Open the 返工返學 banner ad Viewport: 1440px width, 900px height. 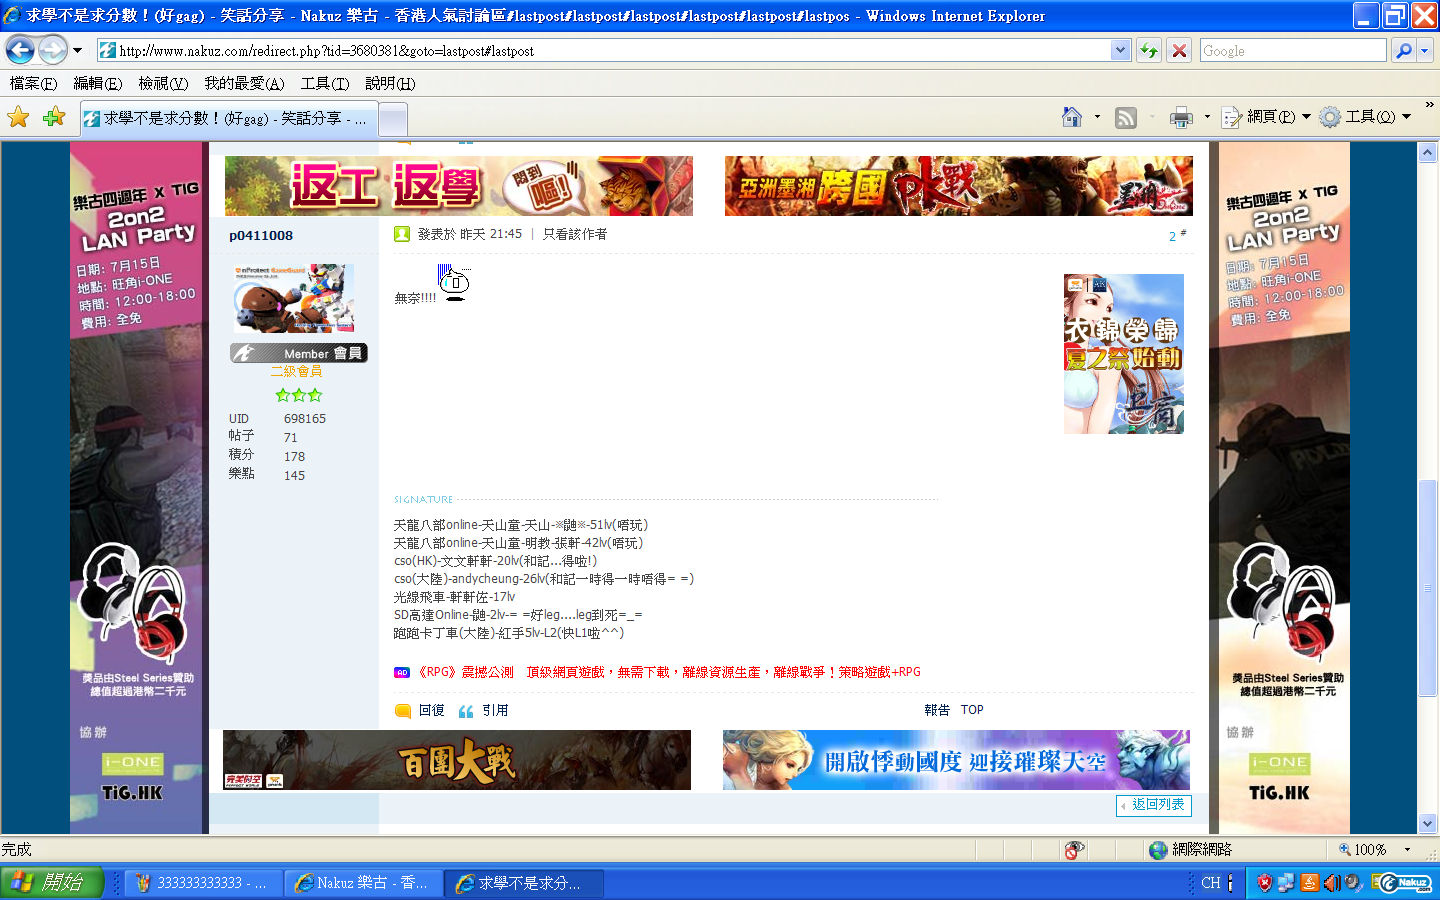click(459, 185)
